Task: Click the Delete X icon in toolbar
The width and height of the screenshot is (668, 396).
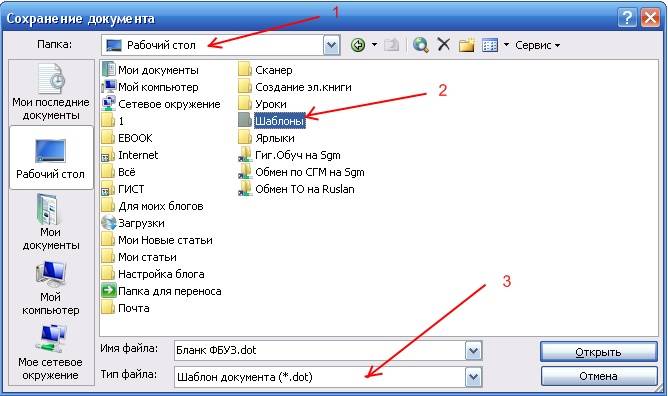Action: point(443,44)
